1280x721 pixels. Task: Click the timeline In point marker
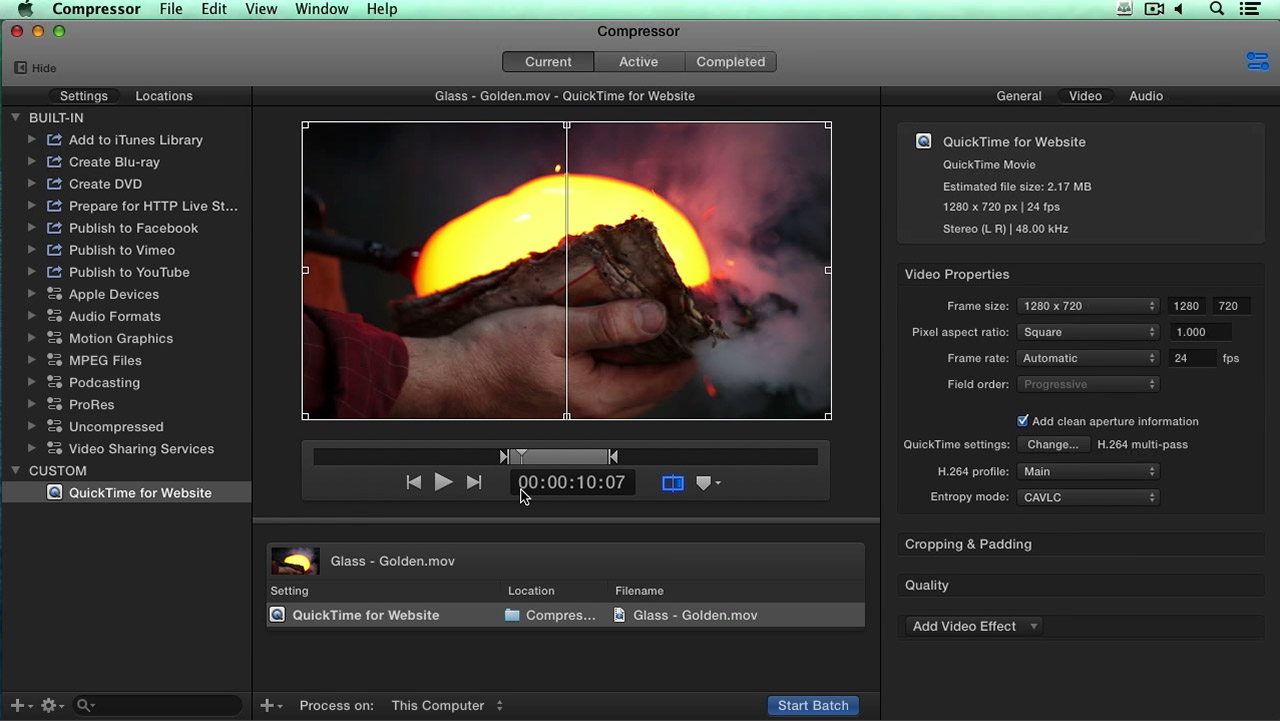point(504,456)
